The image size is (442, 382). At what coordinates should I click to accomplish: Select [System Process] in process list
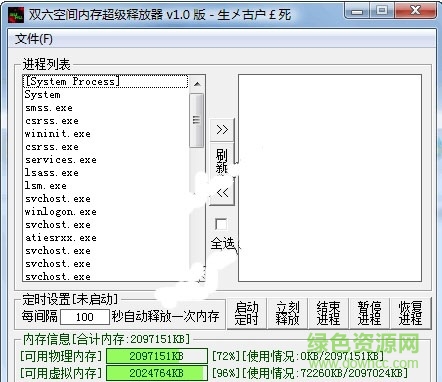pos(105,82)
